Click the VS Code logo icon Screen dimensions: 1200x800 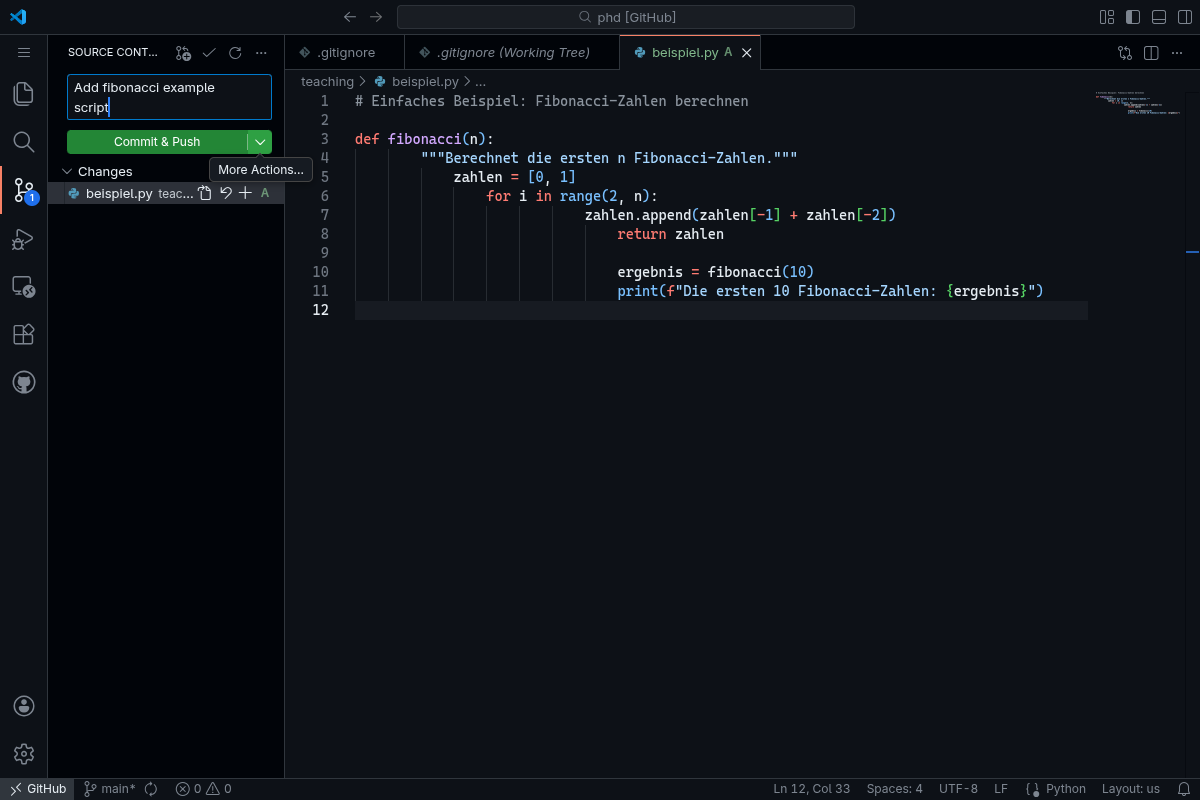pyautogui.click(x=18, y=16)
